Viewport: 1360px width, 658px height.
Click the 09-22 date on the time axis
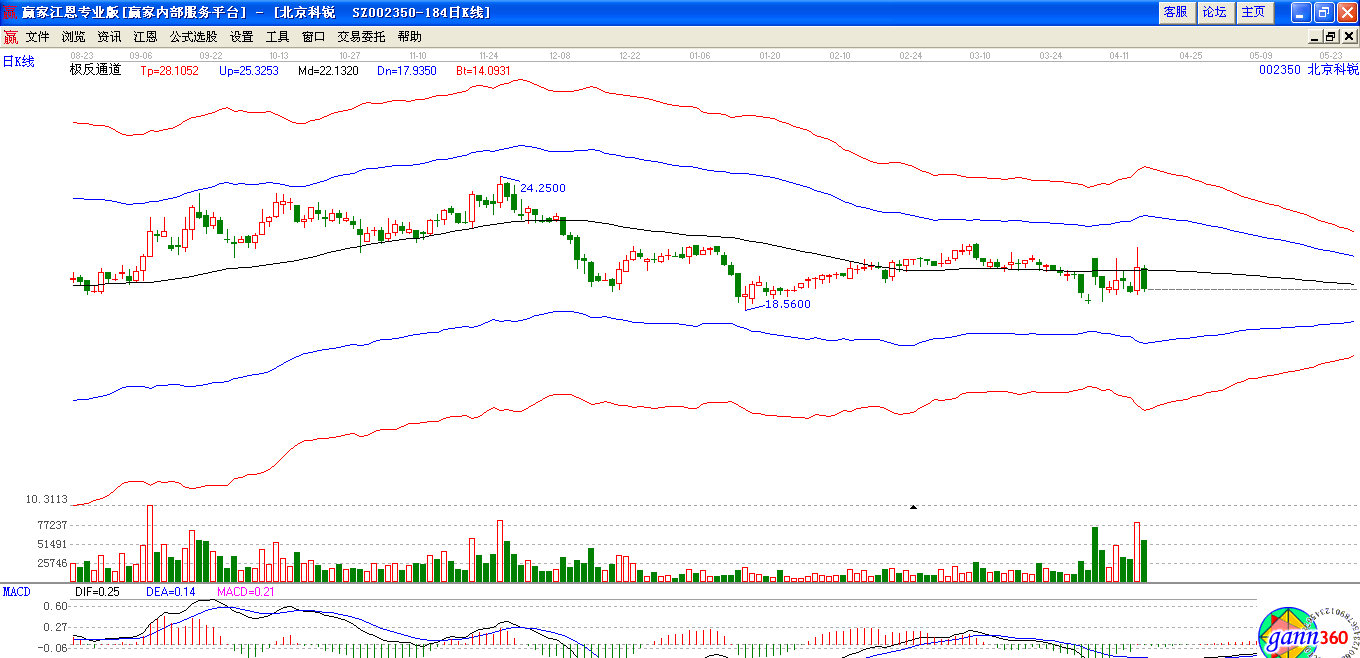(x=210, y=56)
